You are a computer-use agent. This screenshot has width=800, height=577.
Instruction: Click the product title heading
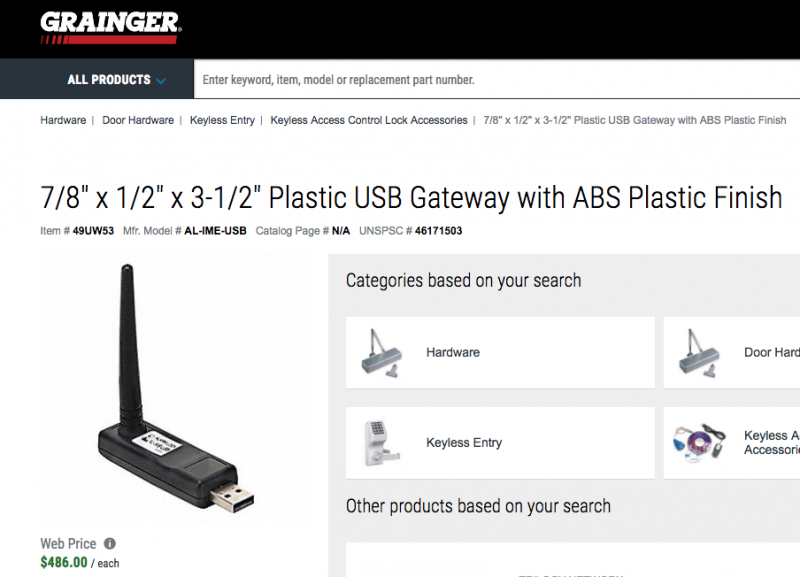[x=411, y=198]
